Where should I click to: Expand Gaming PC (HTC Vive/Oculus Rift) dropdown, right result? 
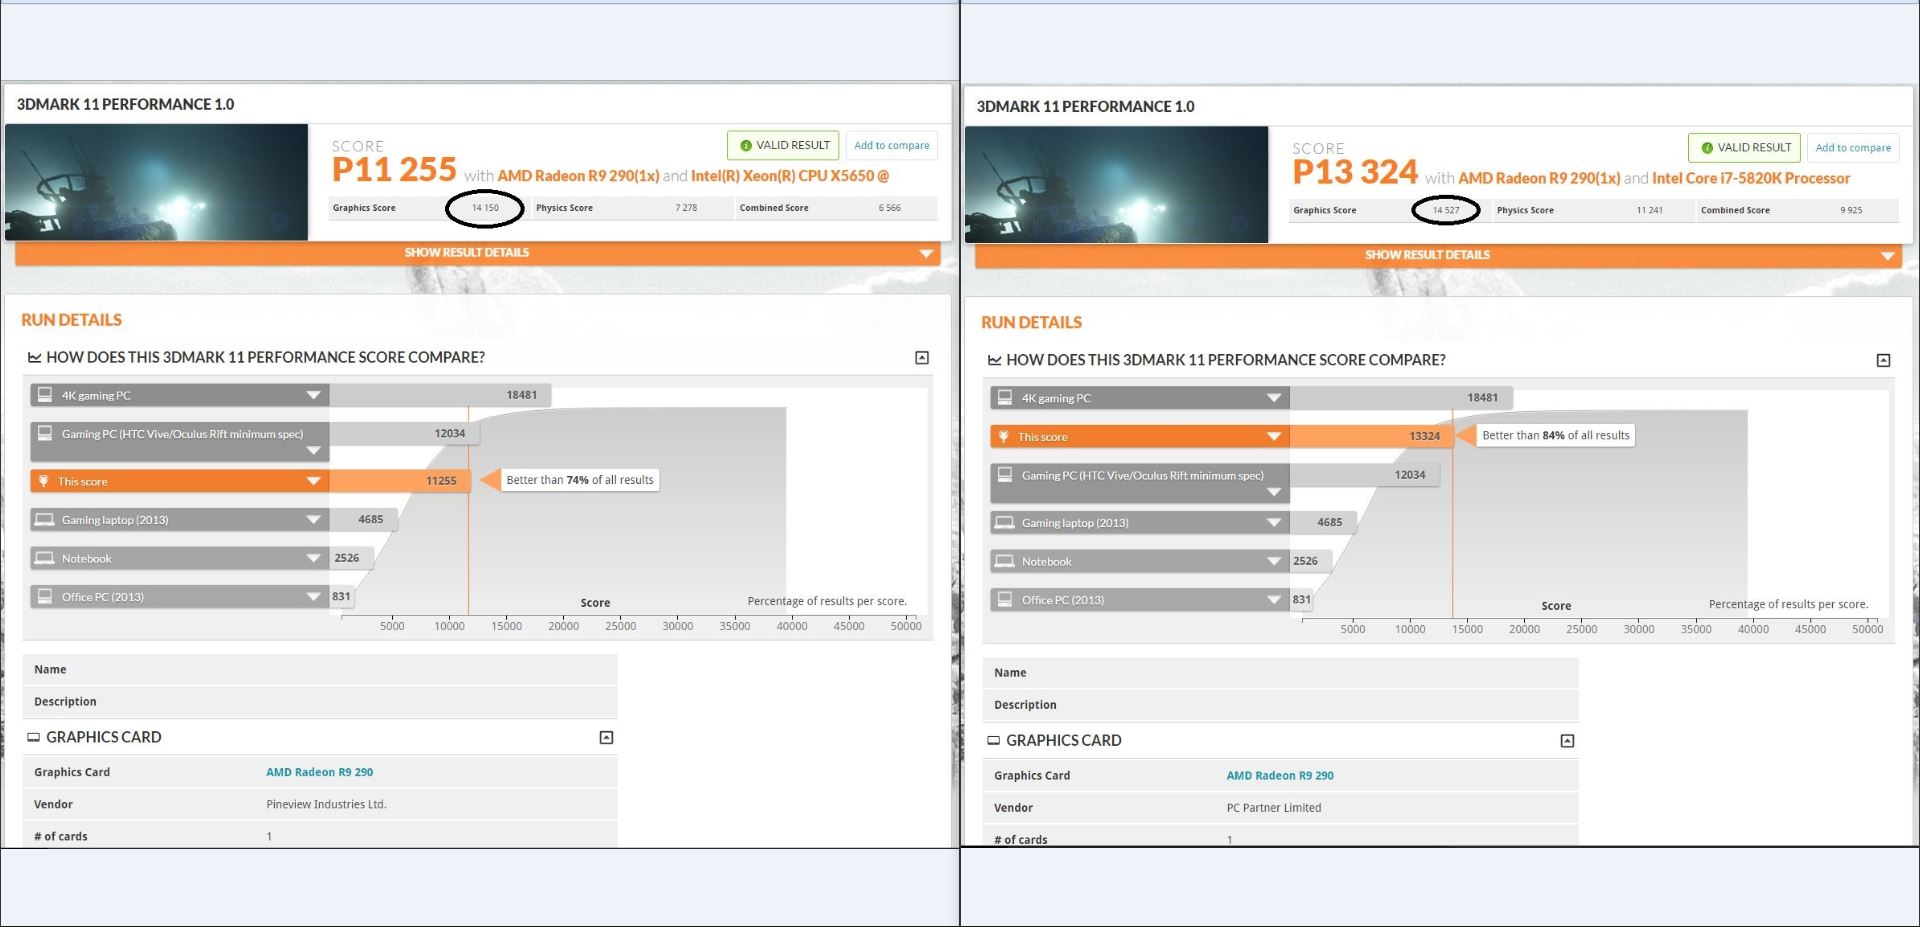1274,492
